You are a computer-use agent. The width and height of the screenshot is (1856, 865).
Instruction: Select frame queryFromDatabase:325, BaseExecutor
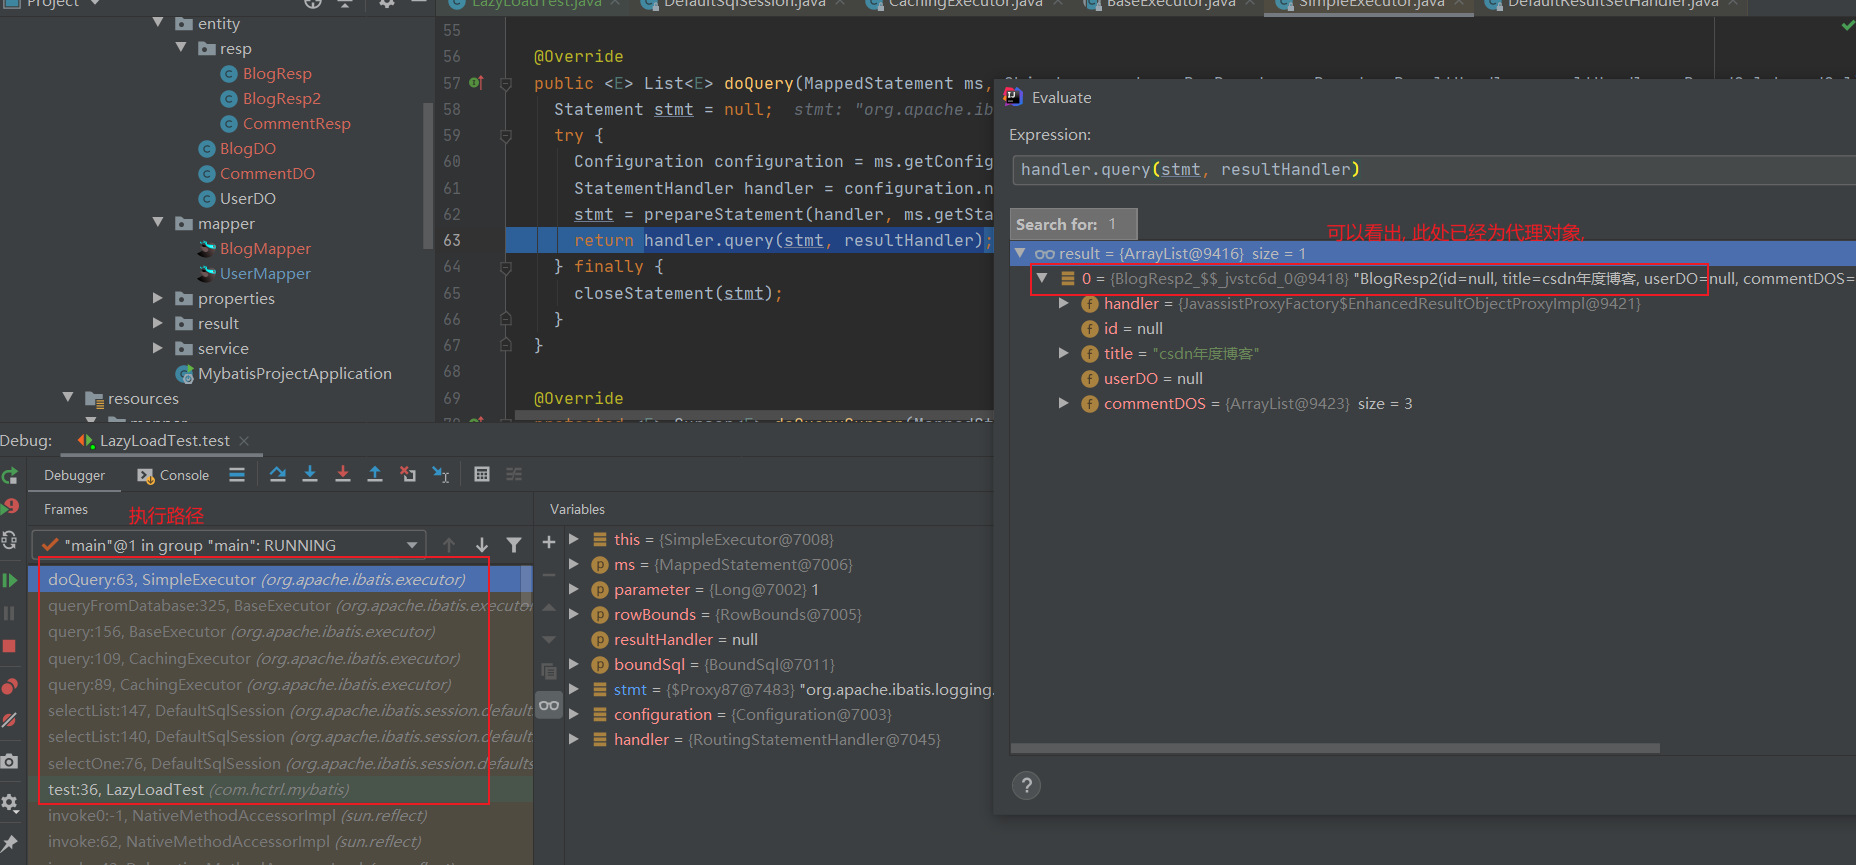coord(280,606)
